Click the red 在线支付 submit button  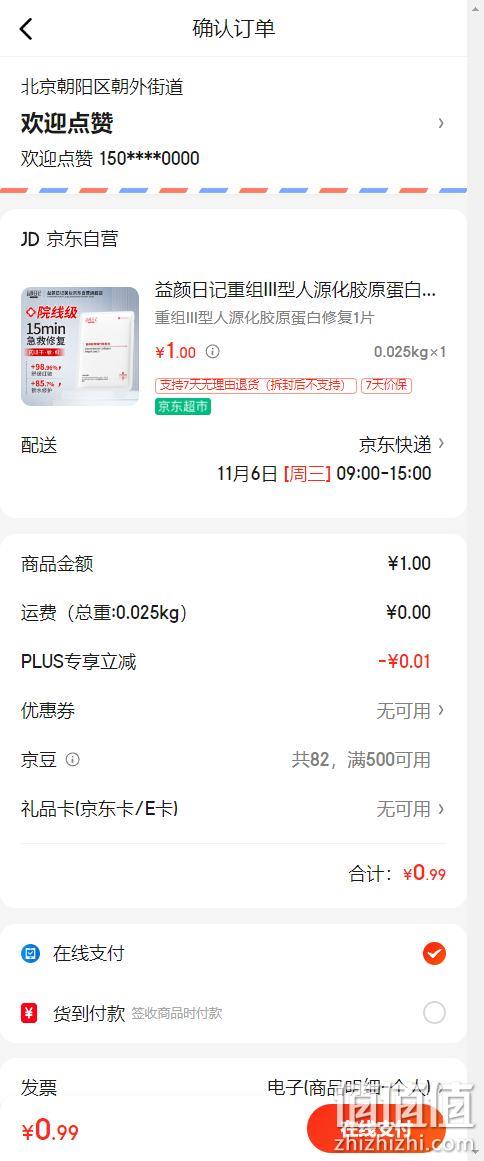coord(377,1131)
